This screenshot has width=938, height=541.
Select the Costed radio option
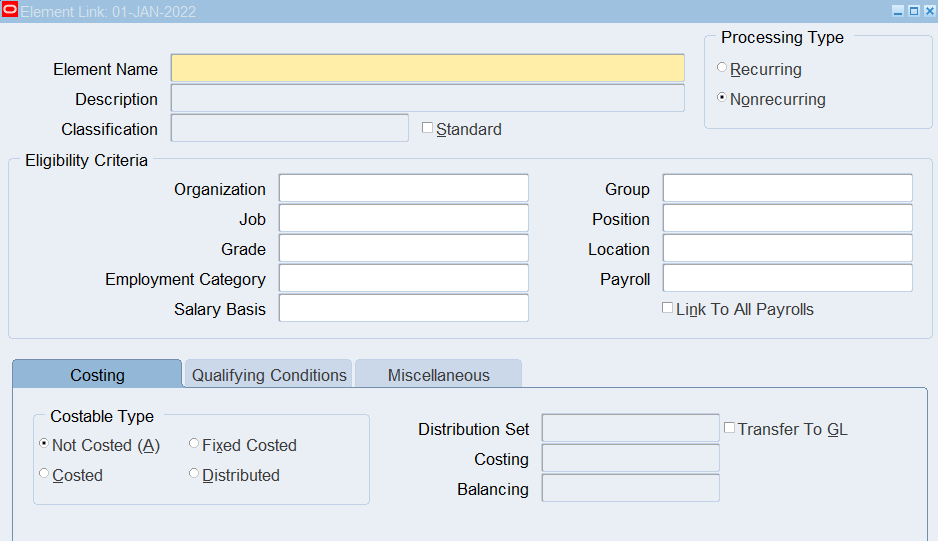tap(44, 474)
